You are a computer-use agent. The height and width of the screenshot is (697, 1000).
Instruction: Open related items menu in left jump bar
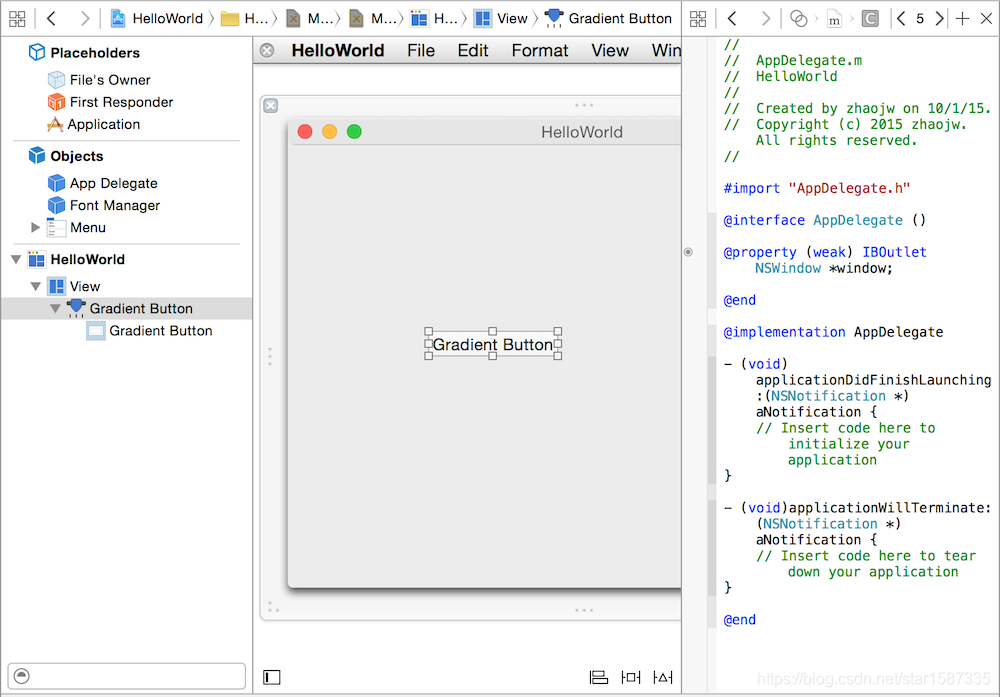17,19
